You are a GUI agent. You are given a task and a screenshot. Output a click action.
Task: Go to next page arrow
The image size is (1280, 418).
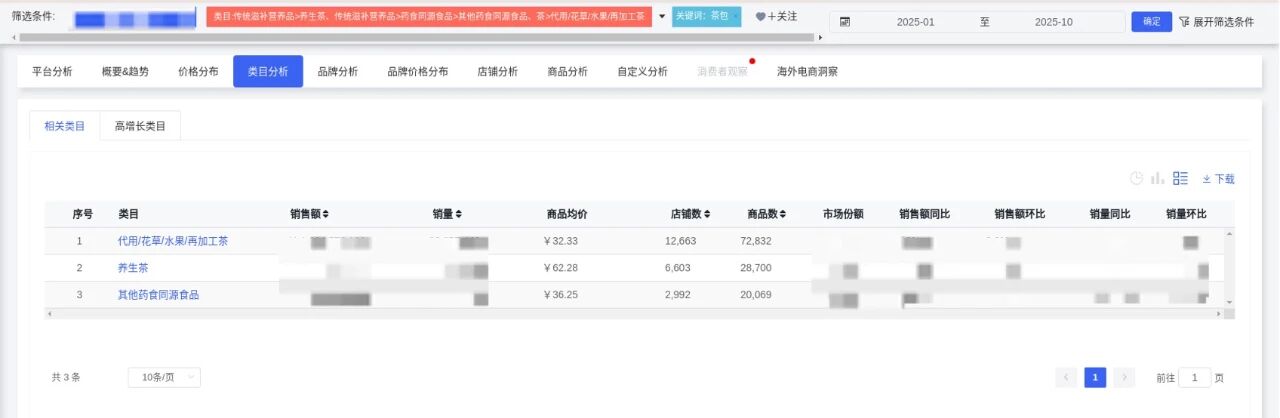coord(1124,377)
